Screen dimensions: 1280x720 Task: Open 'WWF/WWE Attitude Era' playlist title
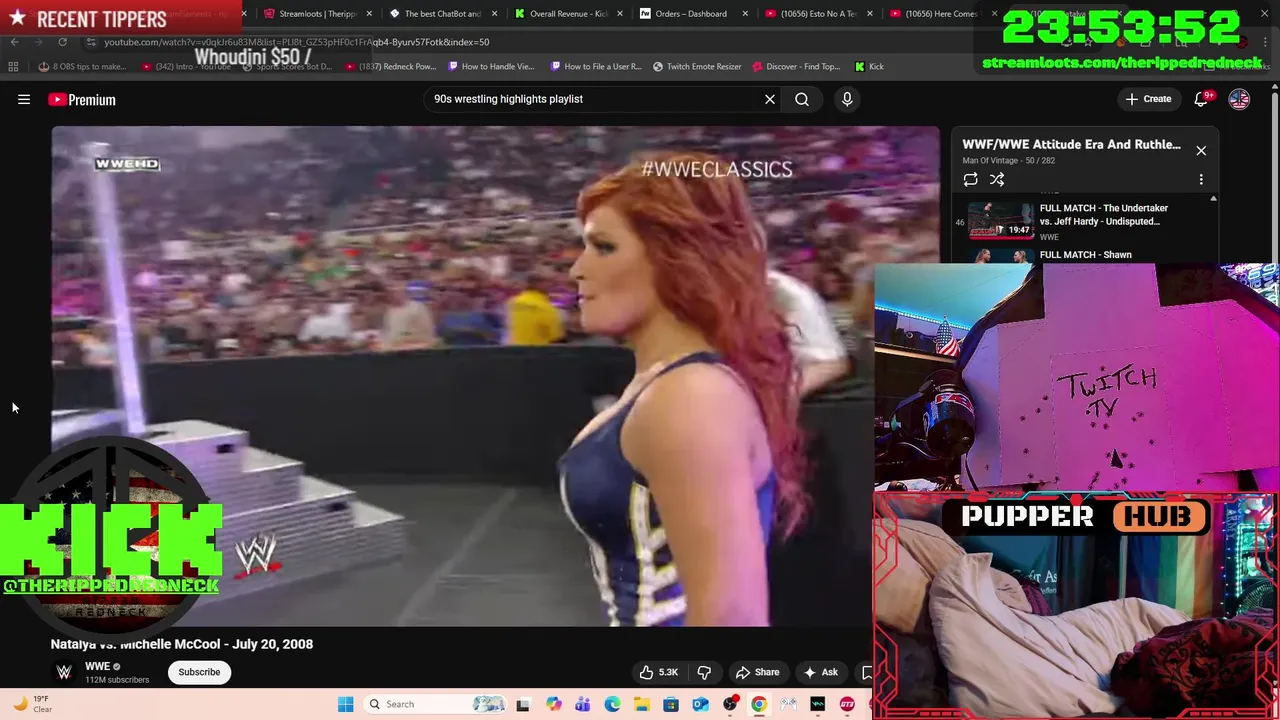click(1071, 144)
